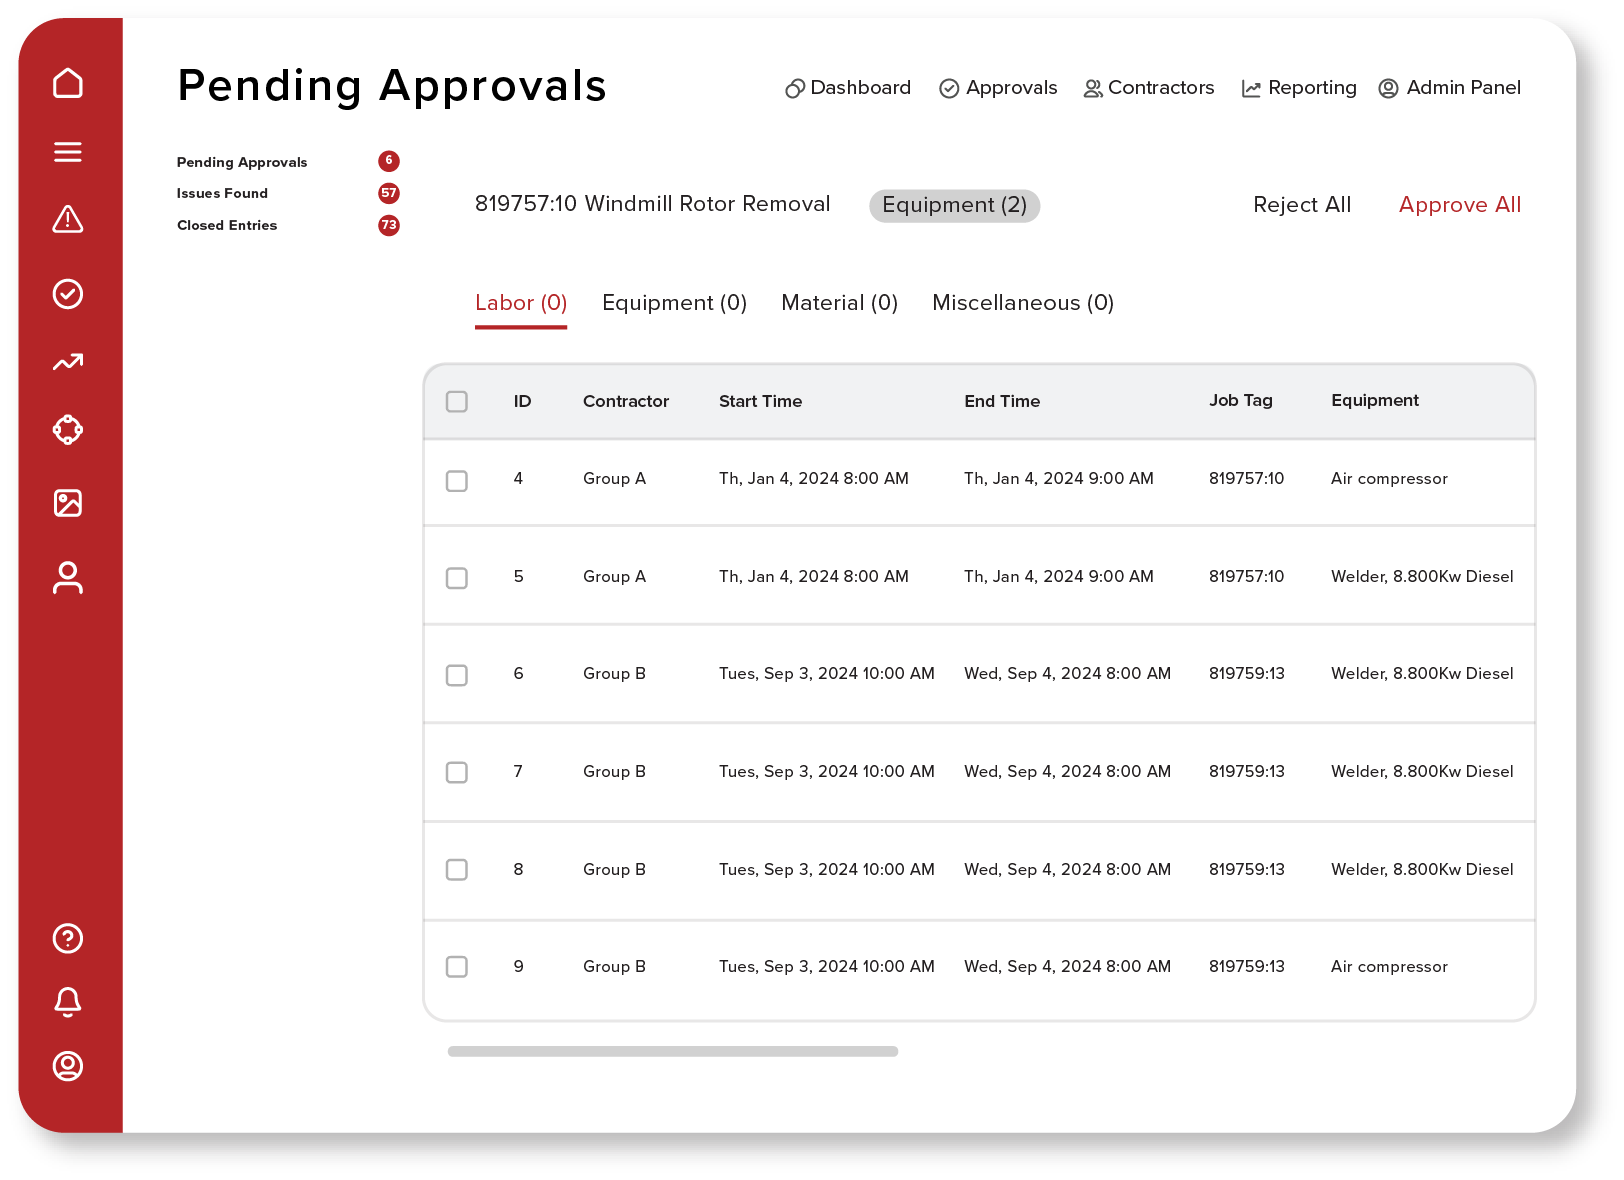Check the row with ID 9
This screenshot has height=1180, width=1624.
[457, 967]
